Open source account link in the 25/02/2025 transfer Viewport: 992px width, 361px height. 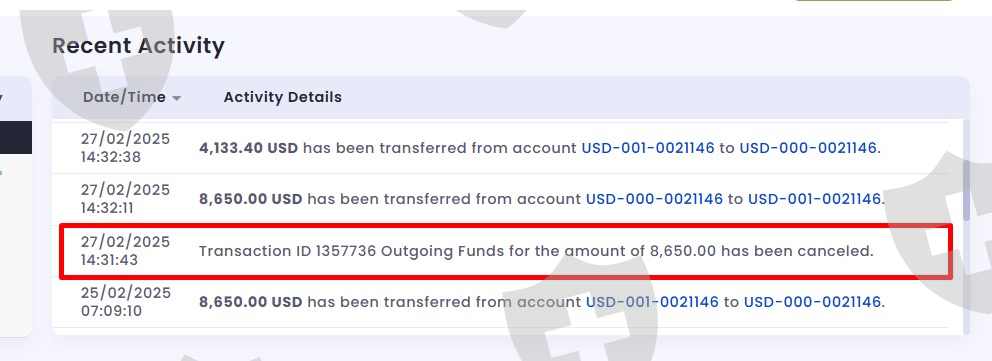point(652,302)
